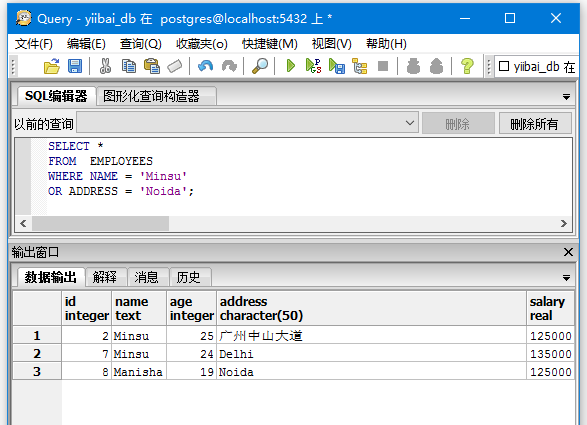587x425 pixels.
Task: Open the output pane tab list arrow
Action: click(566, 278)
